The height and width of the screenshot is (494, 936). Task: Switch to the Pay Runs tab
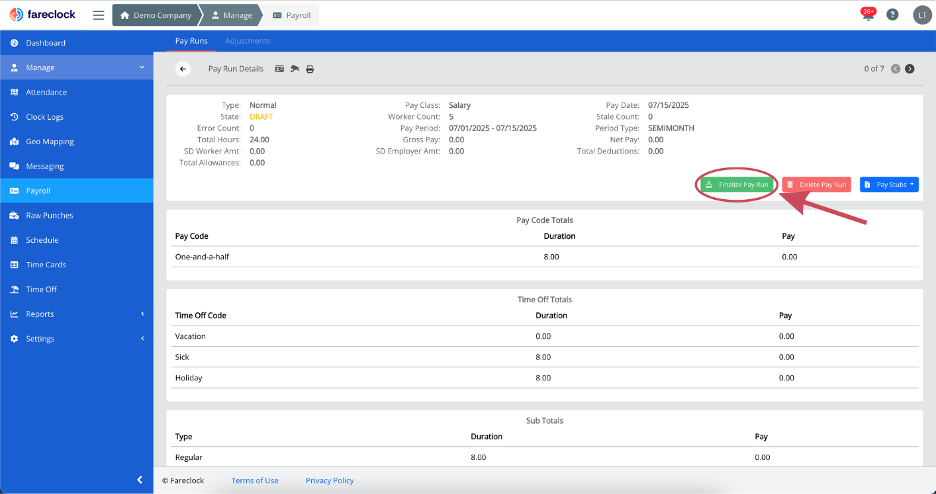(x=191, y=41)
